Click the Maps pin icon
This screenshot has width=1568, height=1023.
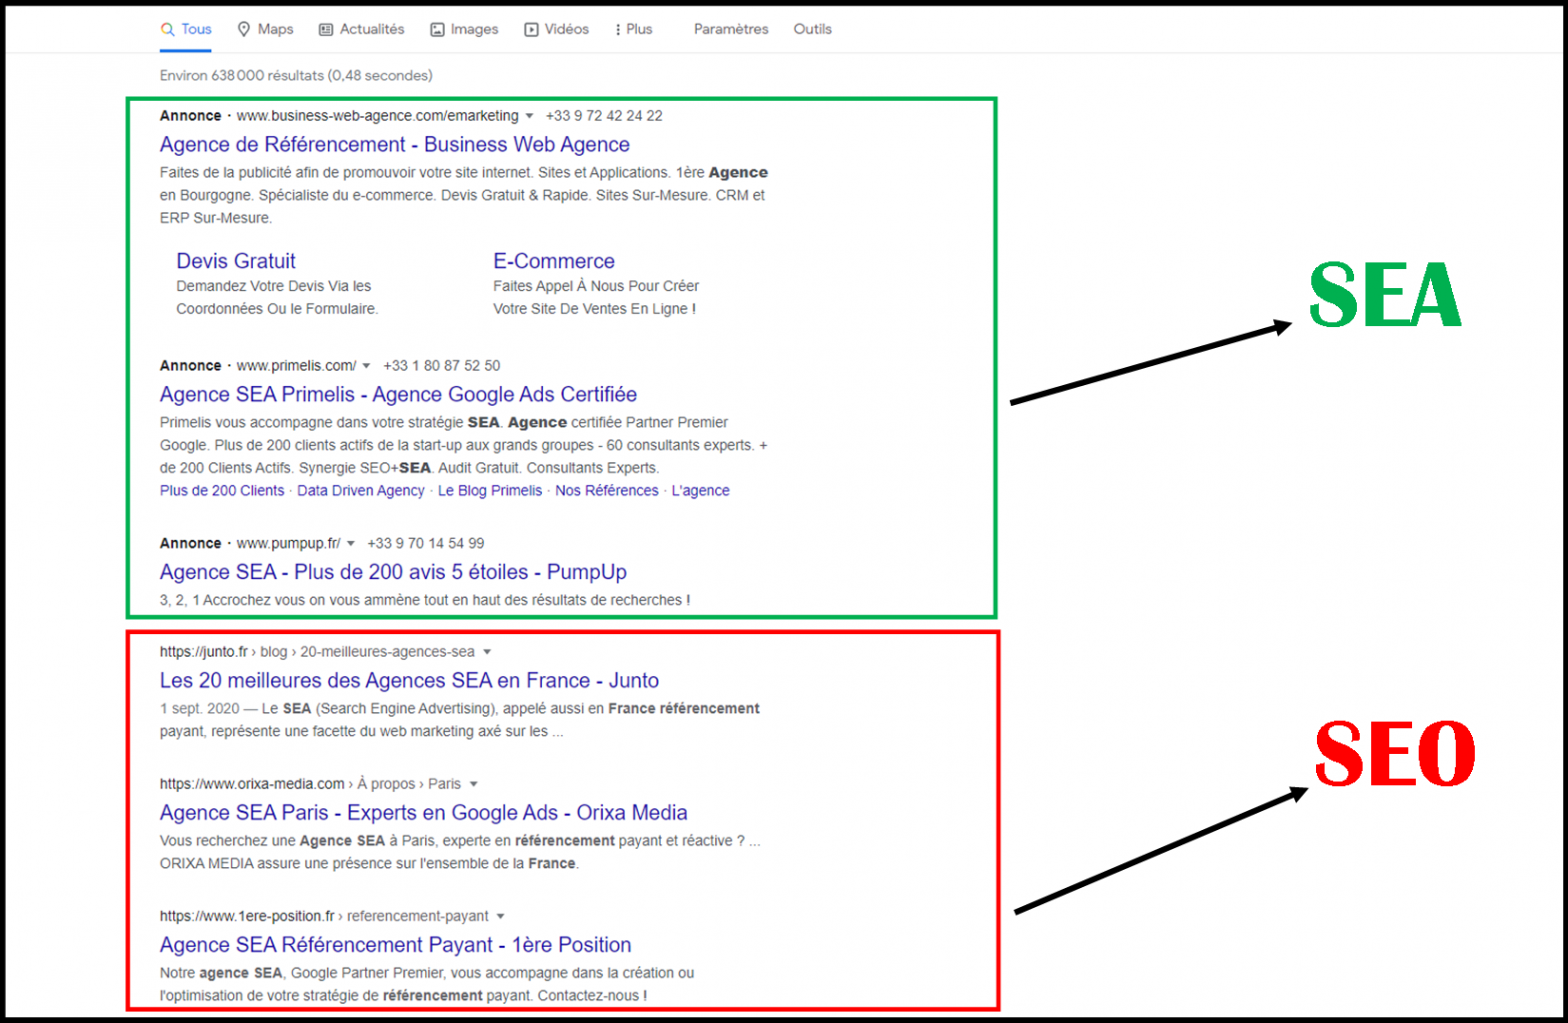point(243,29)
